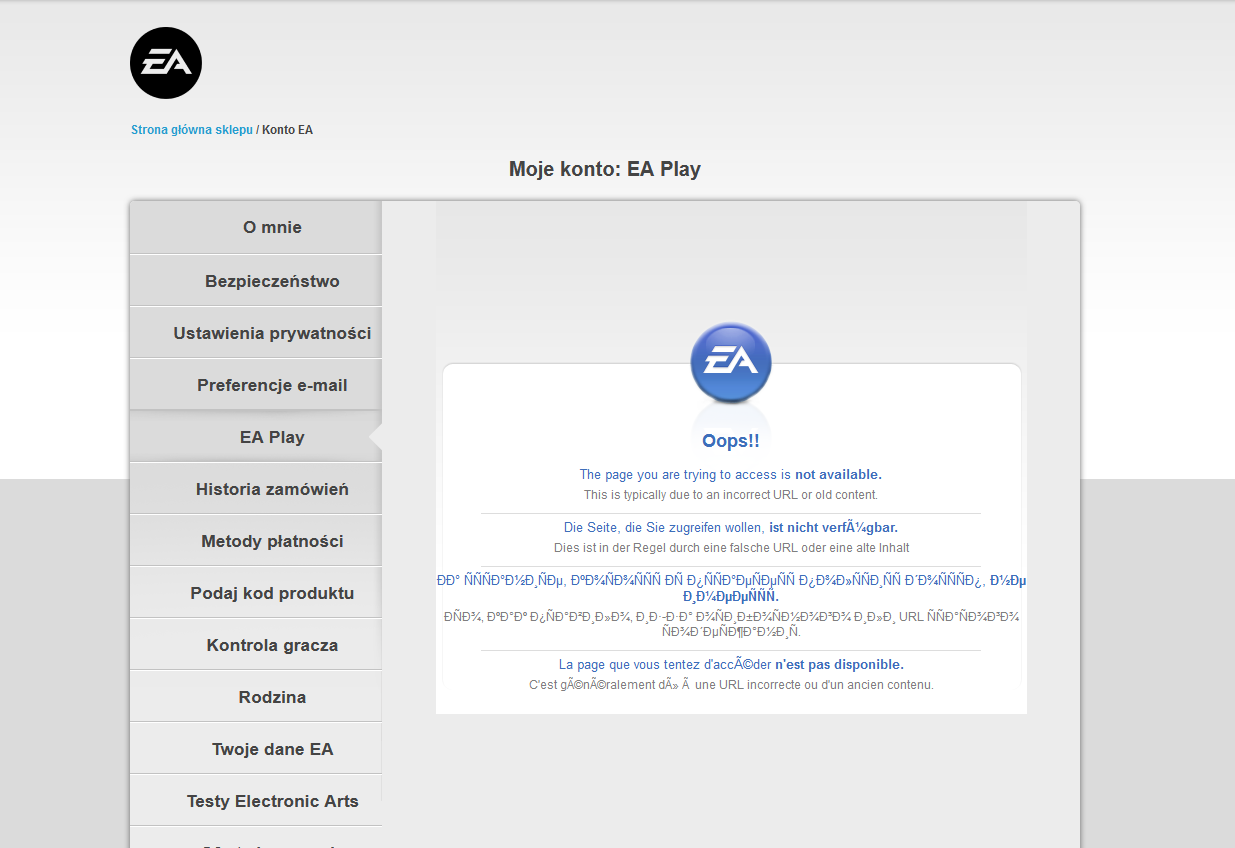Click the Konto EA breadcrumb text

click(x=287, y=130)
